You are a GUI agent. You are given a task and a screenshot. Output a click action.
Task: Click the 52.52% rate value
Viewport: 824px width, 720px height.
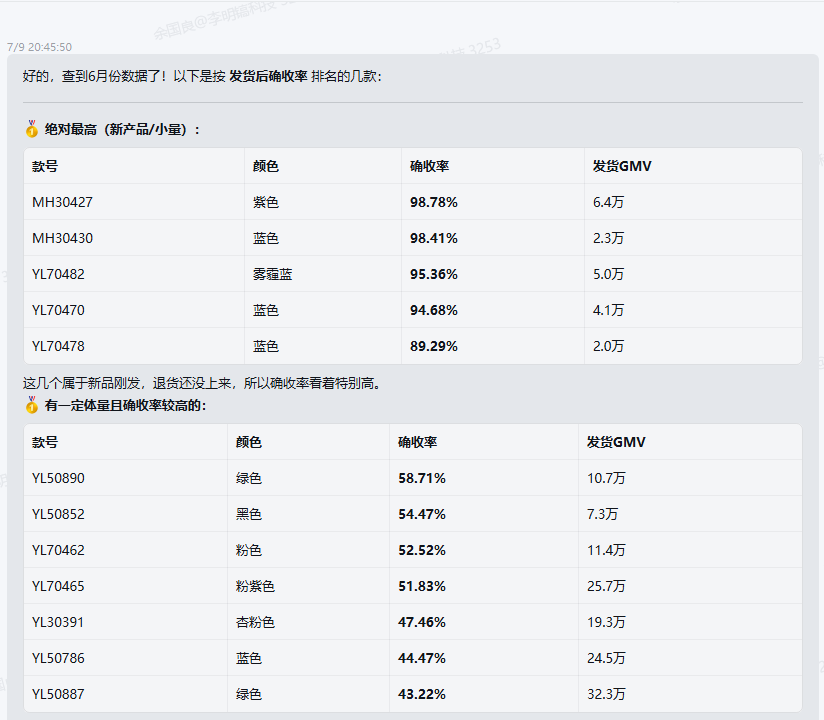421,550
